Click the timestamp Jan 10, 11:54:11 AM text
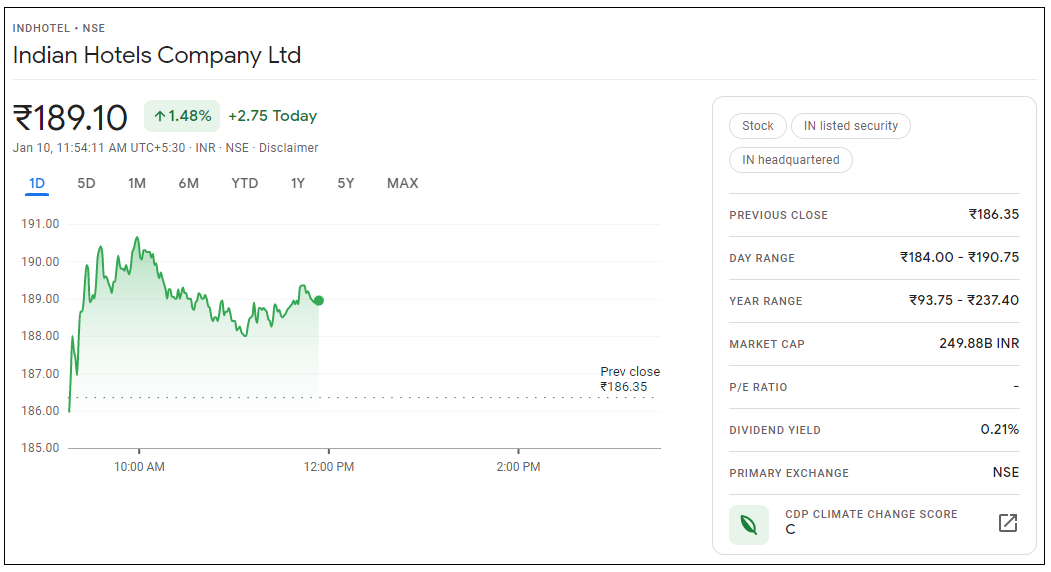This screenshot has width=1051, height=572. [70, 148]
